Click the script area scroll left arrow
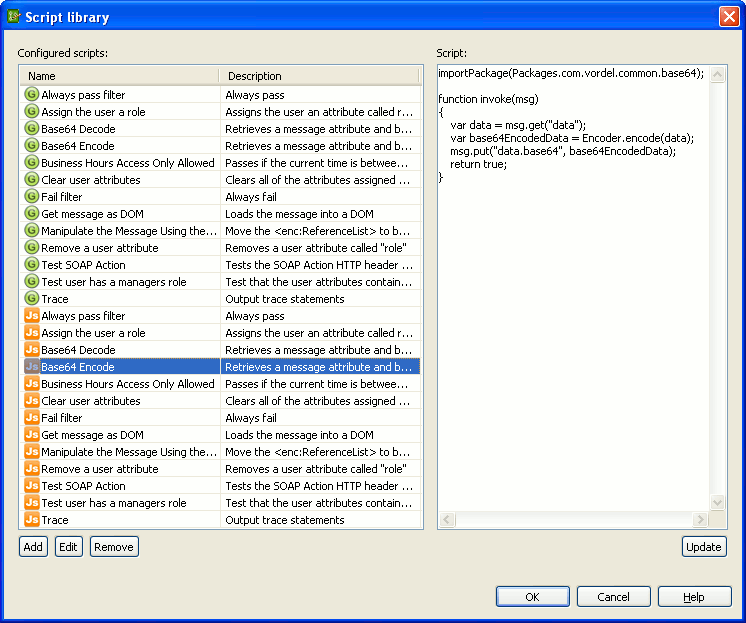This screenshot has height=623, width=746. point(446,519)
